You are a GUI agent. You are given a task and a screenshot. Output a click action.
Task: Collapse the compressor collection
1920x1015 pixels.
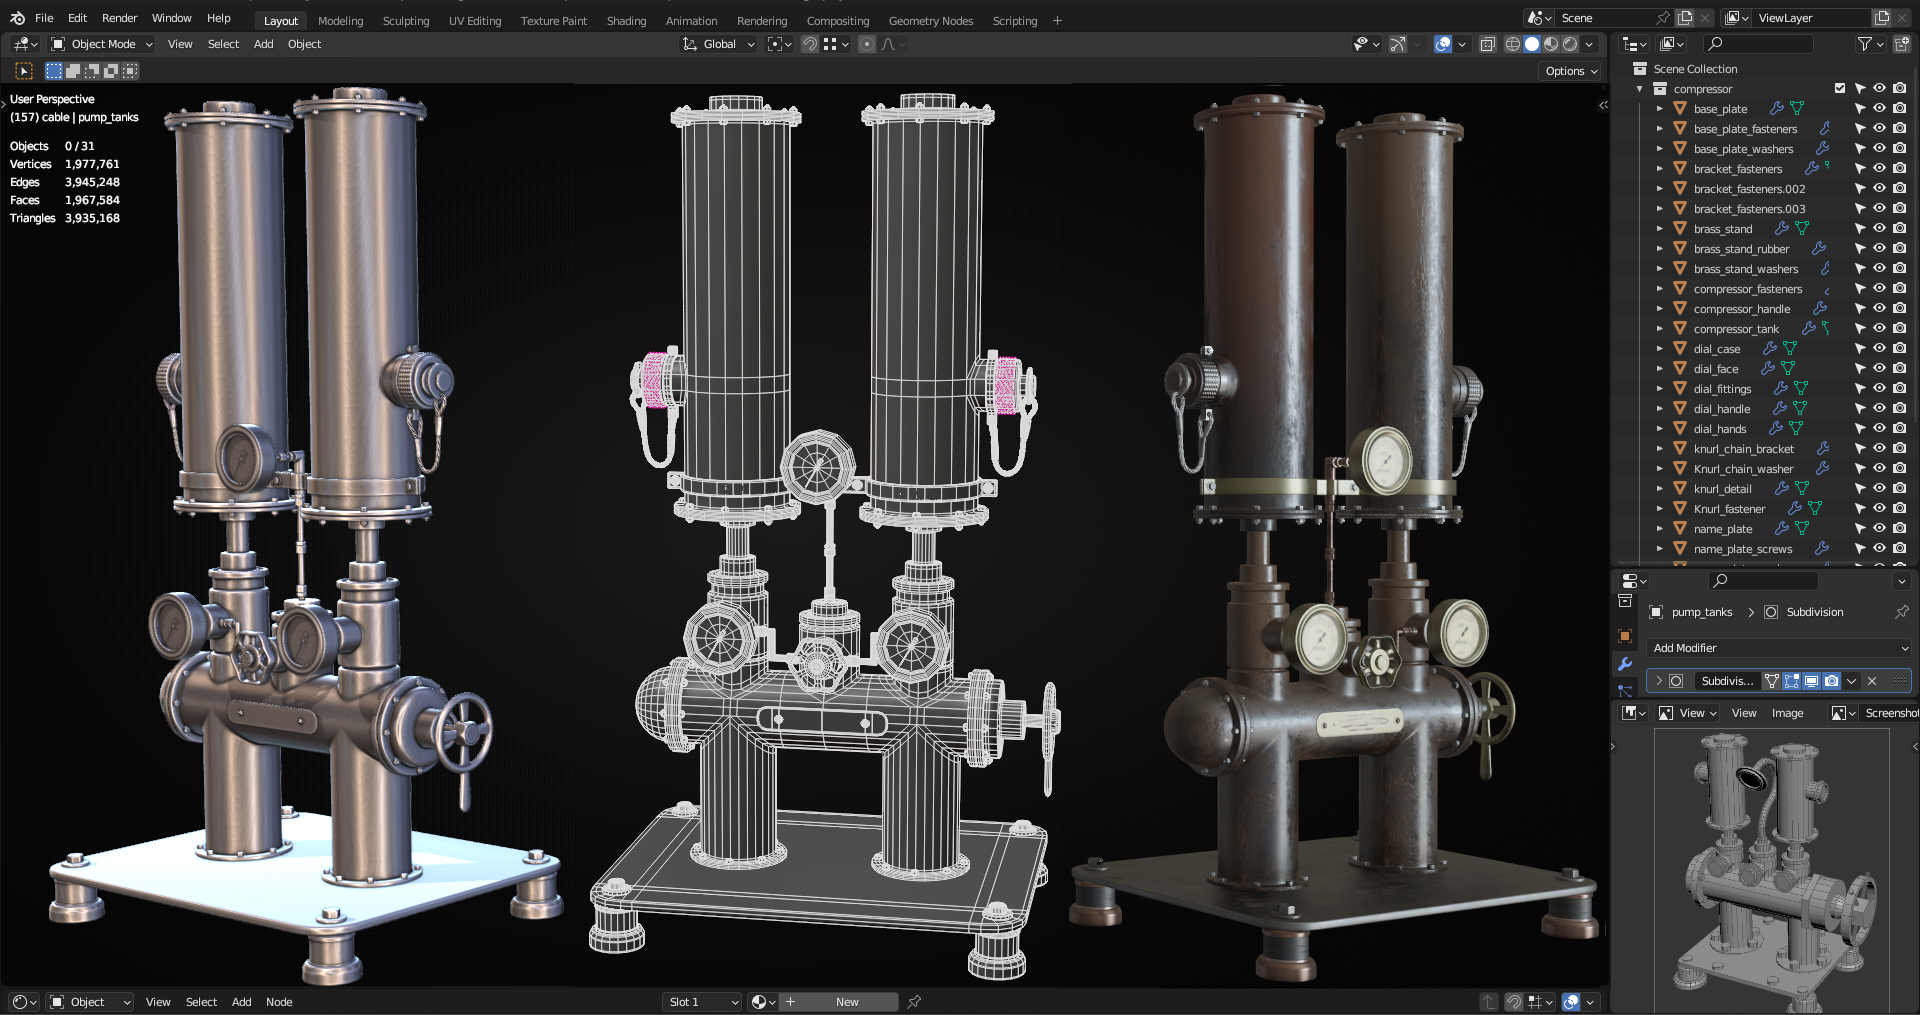(1639, 89)
